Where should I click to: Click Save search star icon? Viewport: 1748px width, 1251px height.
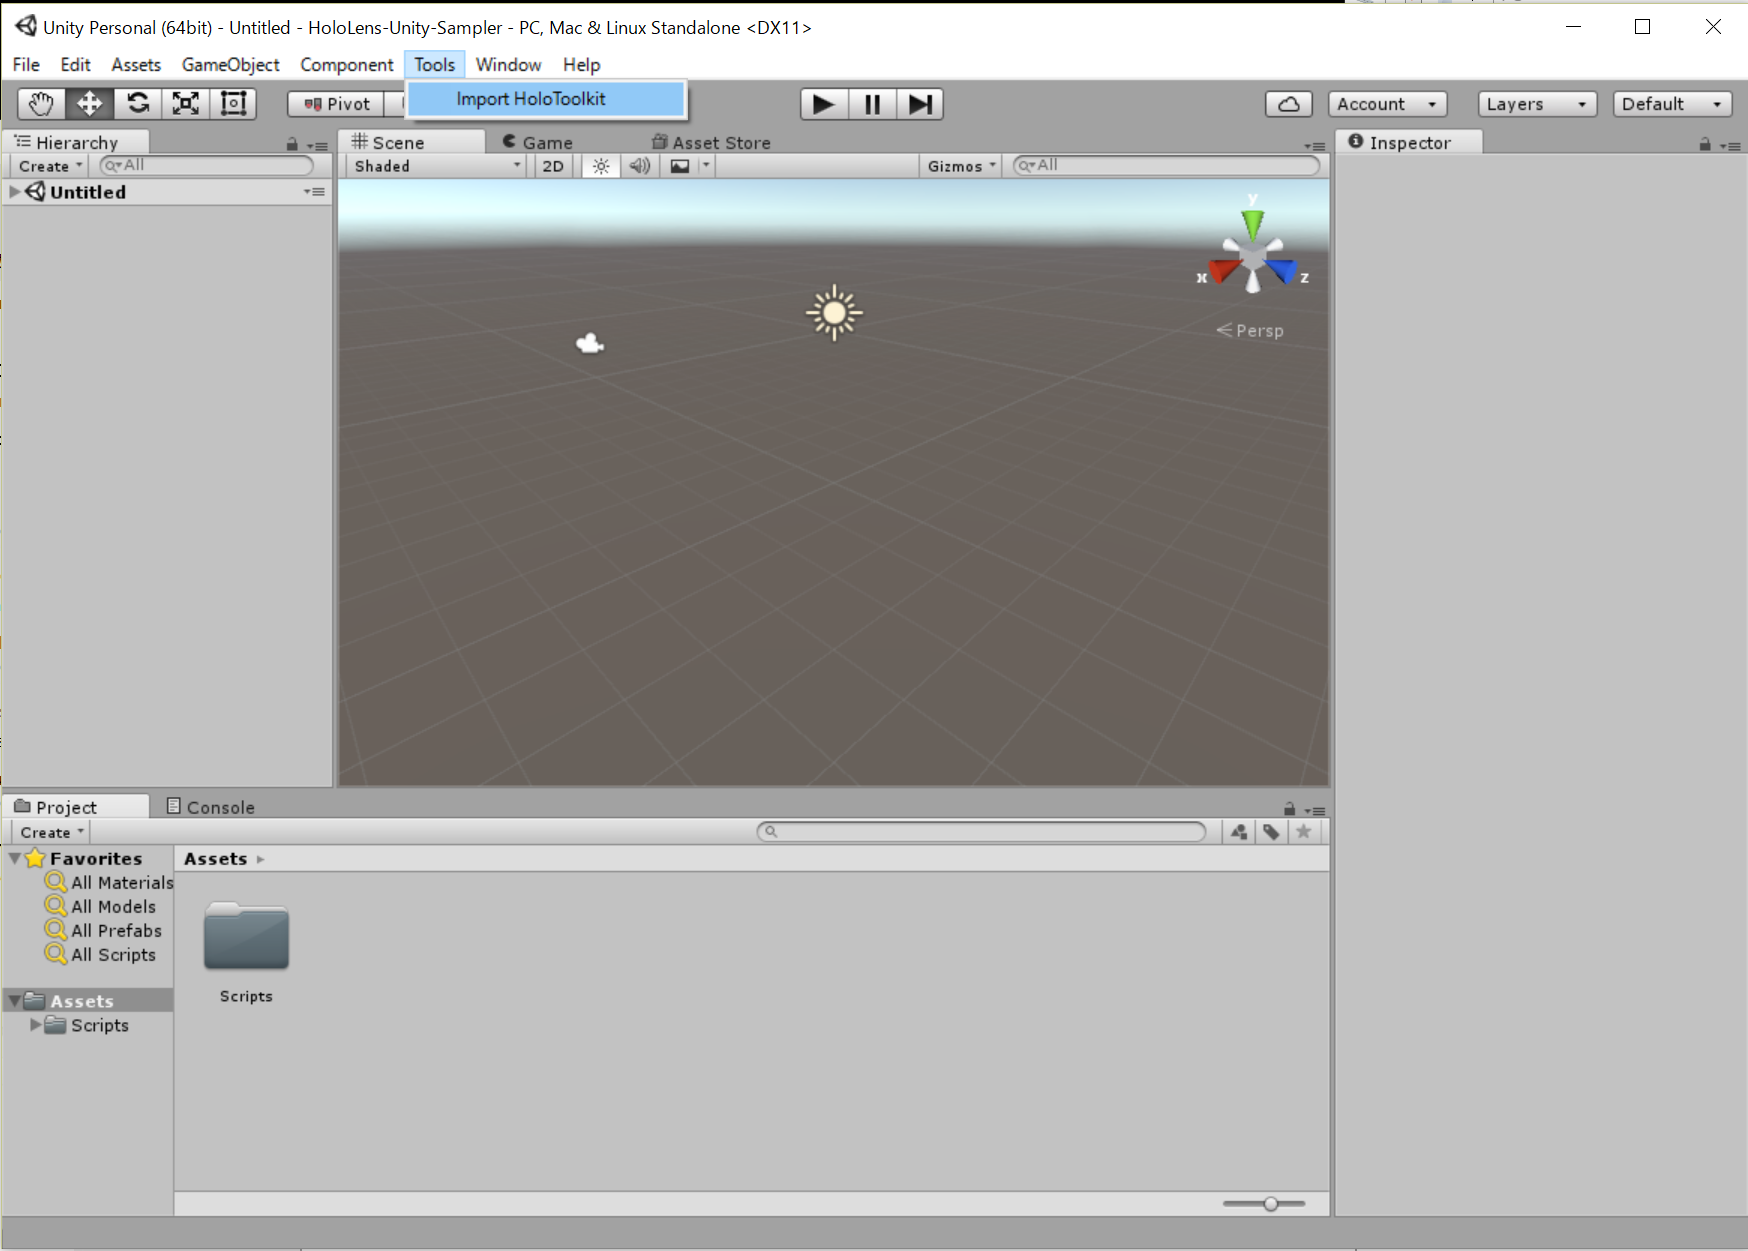(1303, 831)
